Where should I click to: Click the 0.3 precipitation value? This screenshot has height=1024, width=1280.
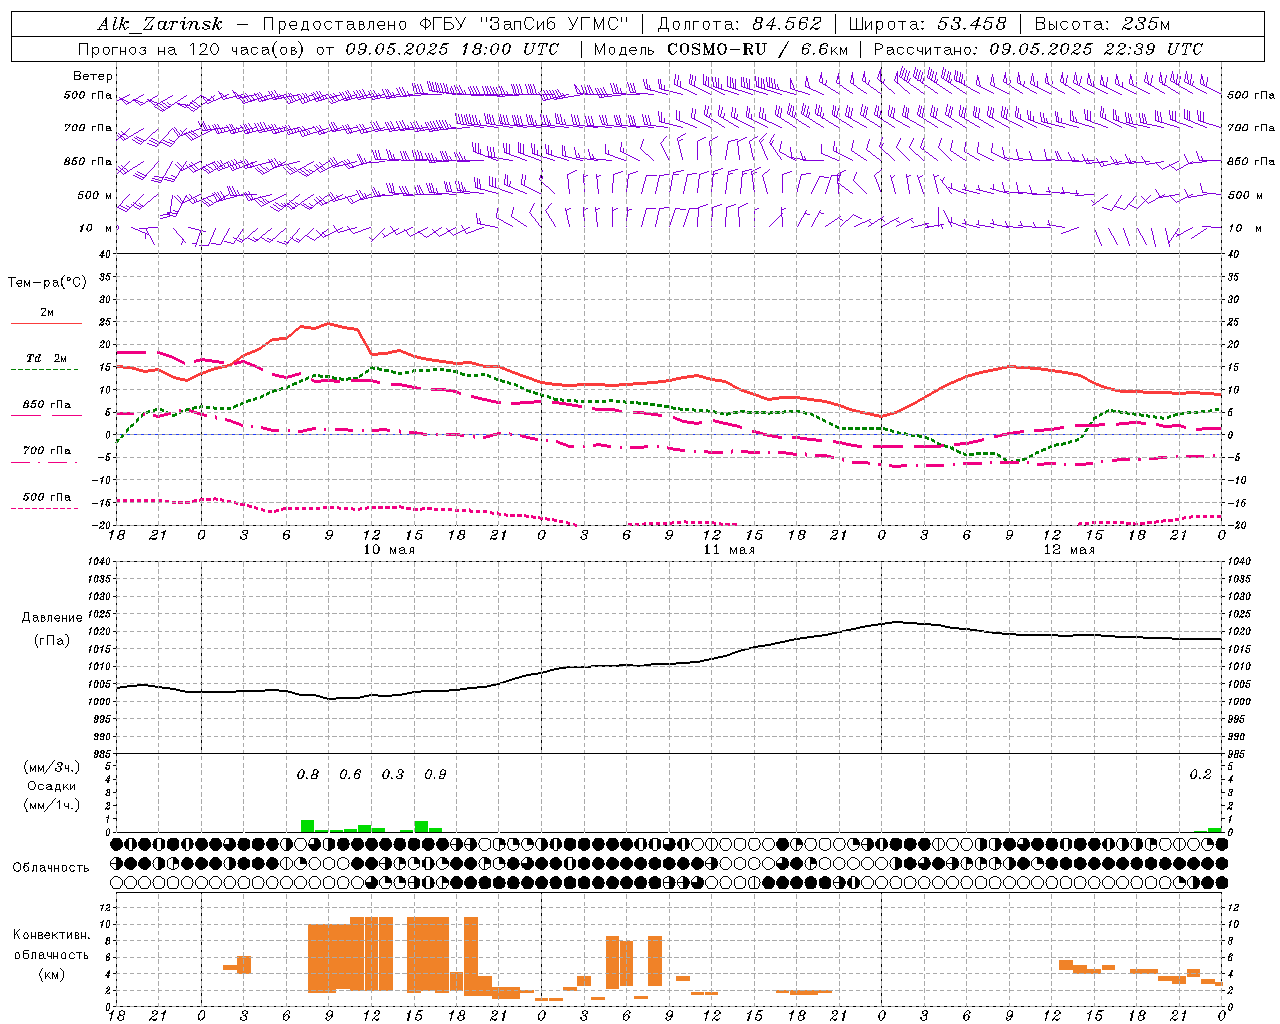click(x=393, y=775)
